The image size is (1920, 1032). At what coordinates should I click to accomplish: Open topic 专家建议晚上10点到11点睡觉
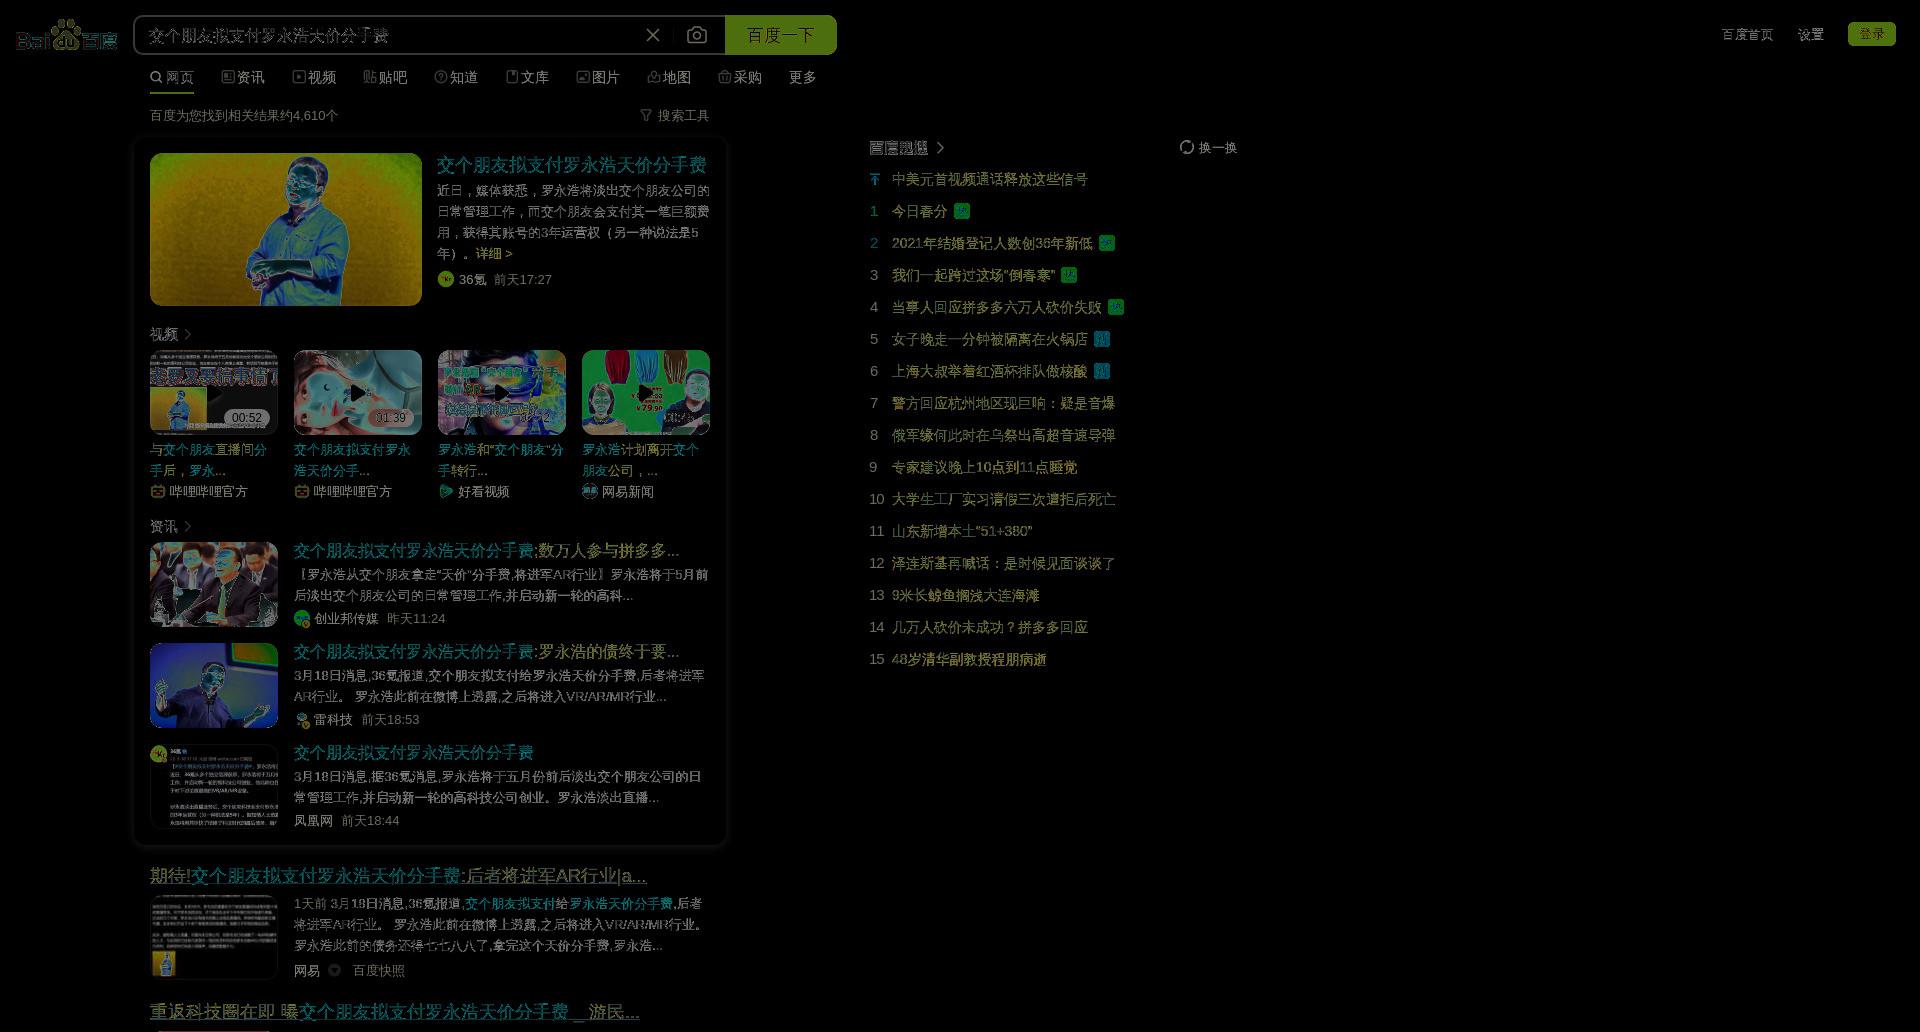coord(984,467)
